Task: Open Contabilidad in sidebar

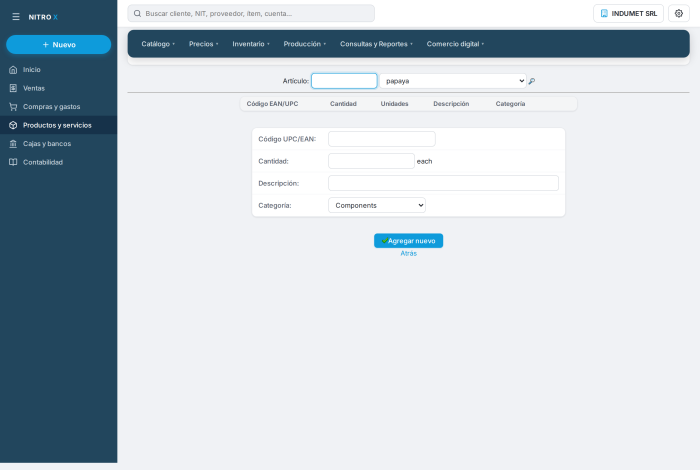Action: [x=58, y=162]
